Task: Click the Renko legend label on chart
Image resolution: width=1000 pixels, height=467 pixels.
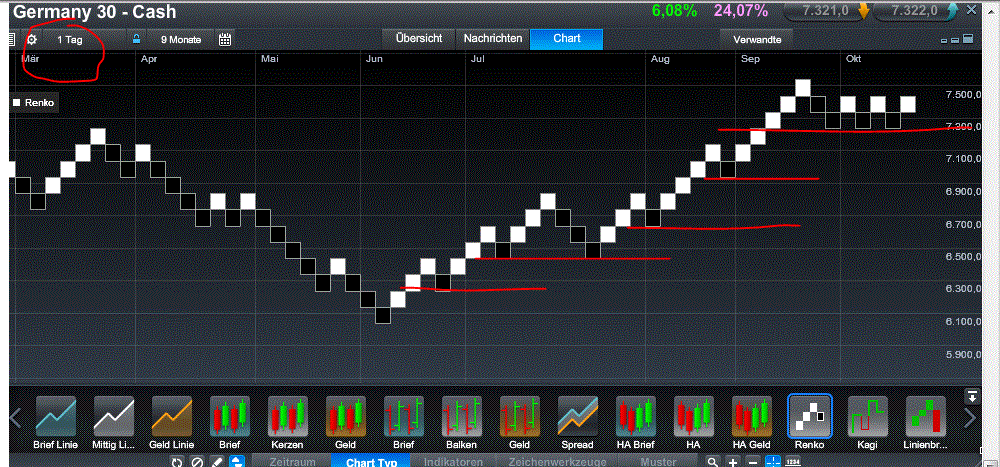Action: coord(34,102)
